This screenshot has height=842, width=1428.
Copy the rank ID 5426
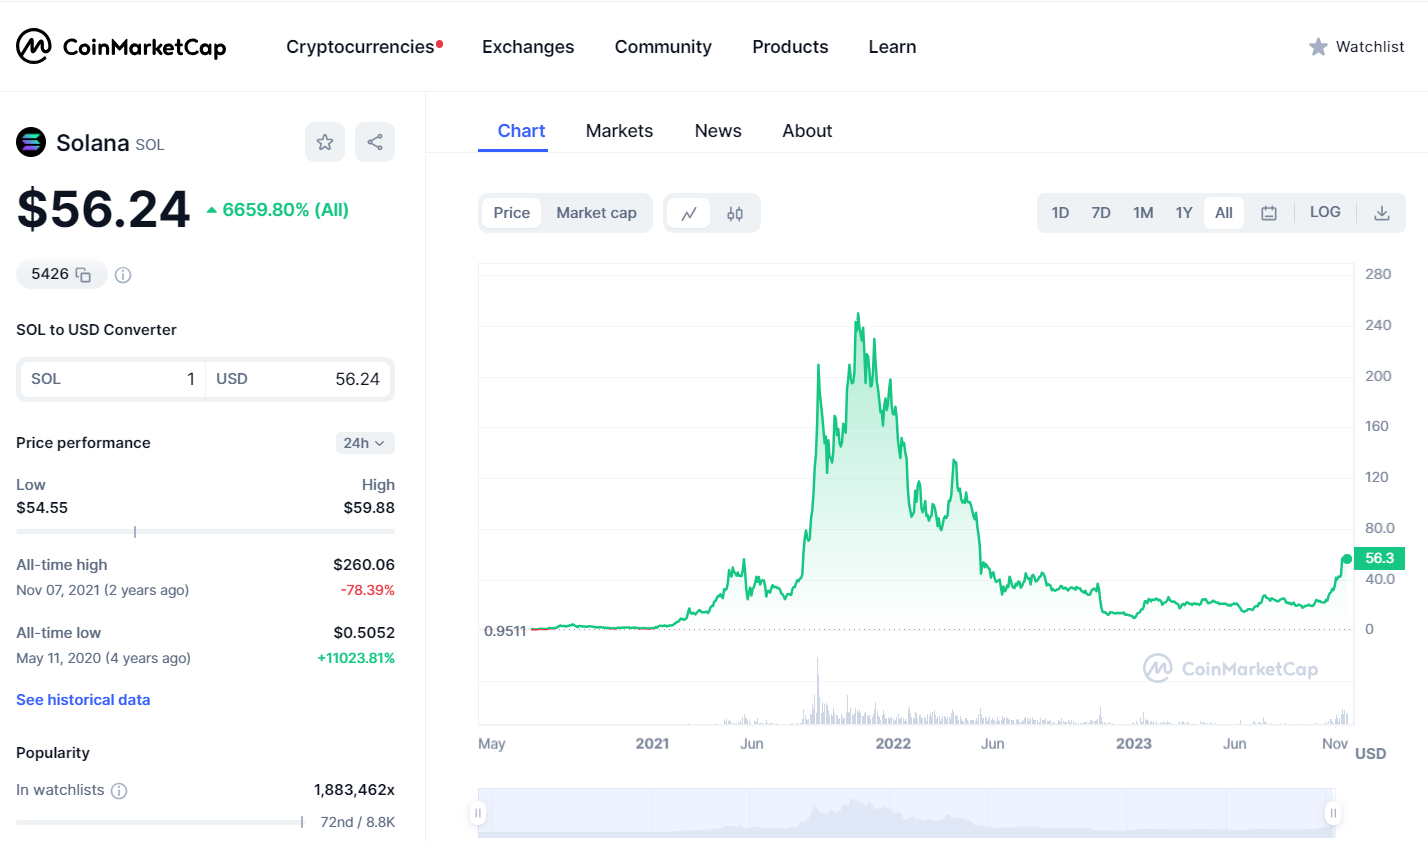click(x=84, y=275)
